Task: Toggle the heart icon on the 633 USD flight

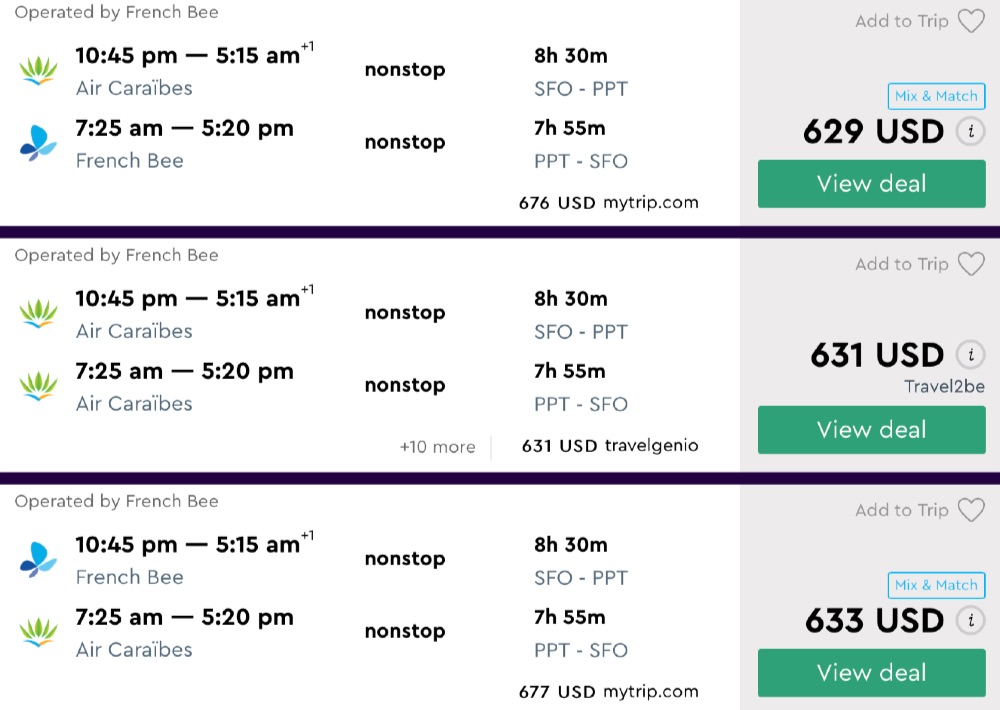Action: (x=971, y=510)
